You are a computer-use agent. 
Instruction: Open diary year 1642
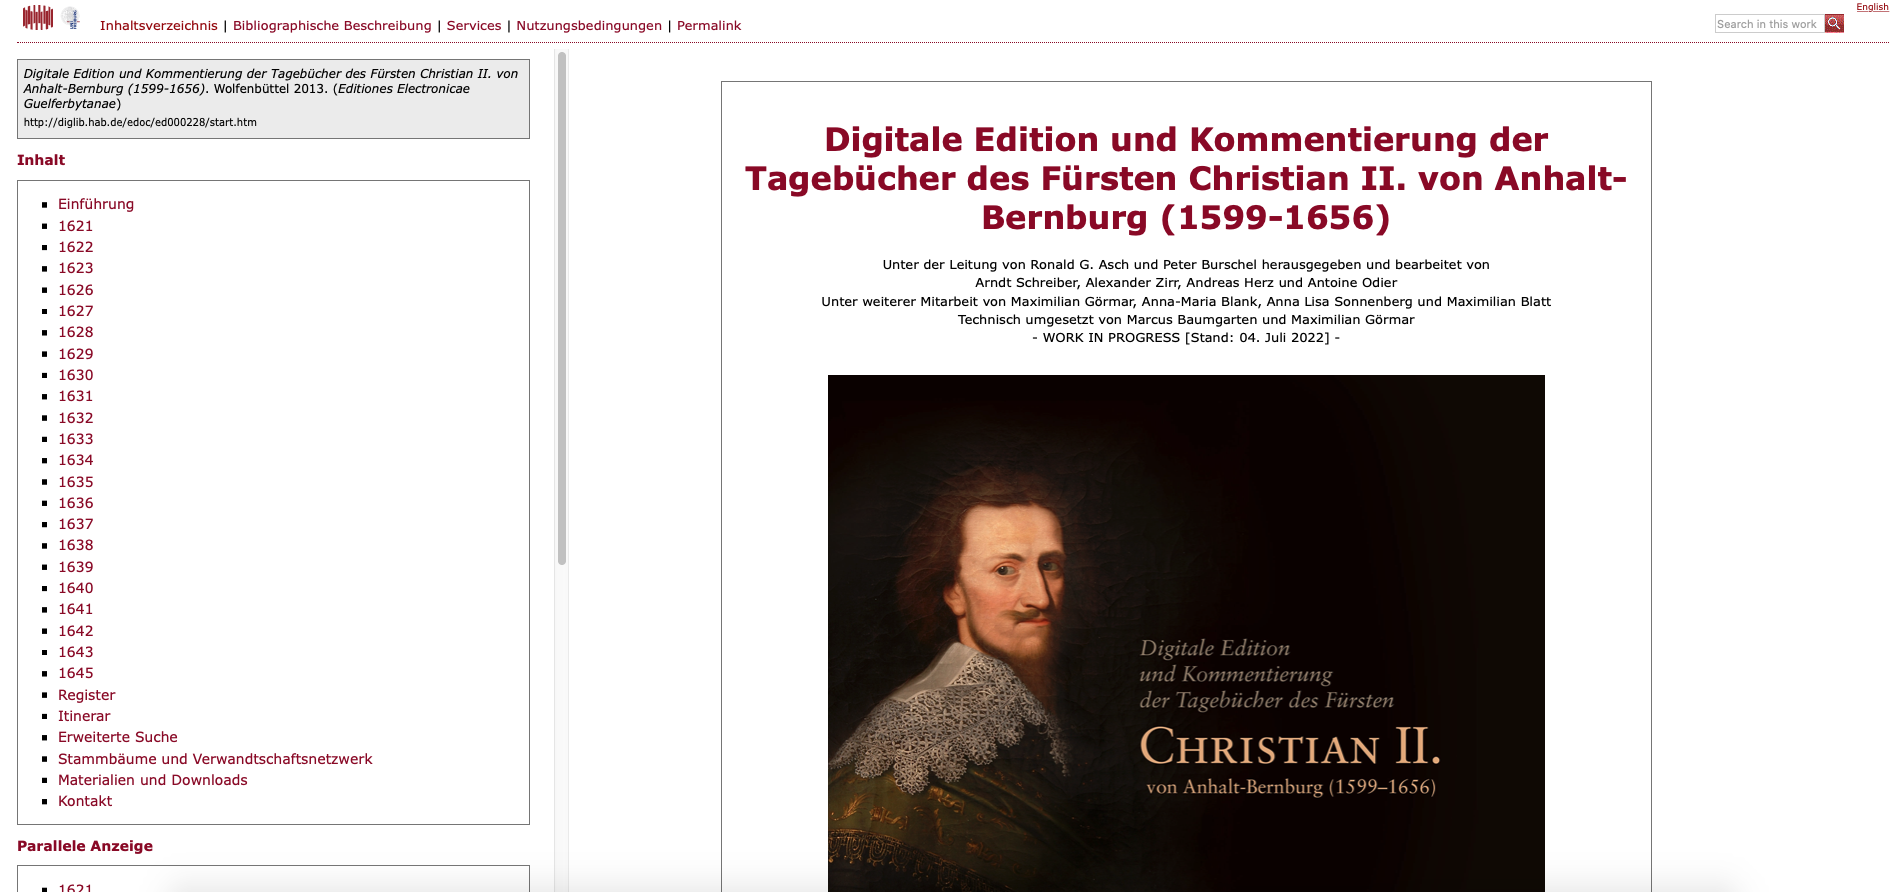coord(76,631)
